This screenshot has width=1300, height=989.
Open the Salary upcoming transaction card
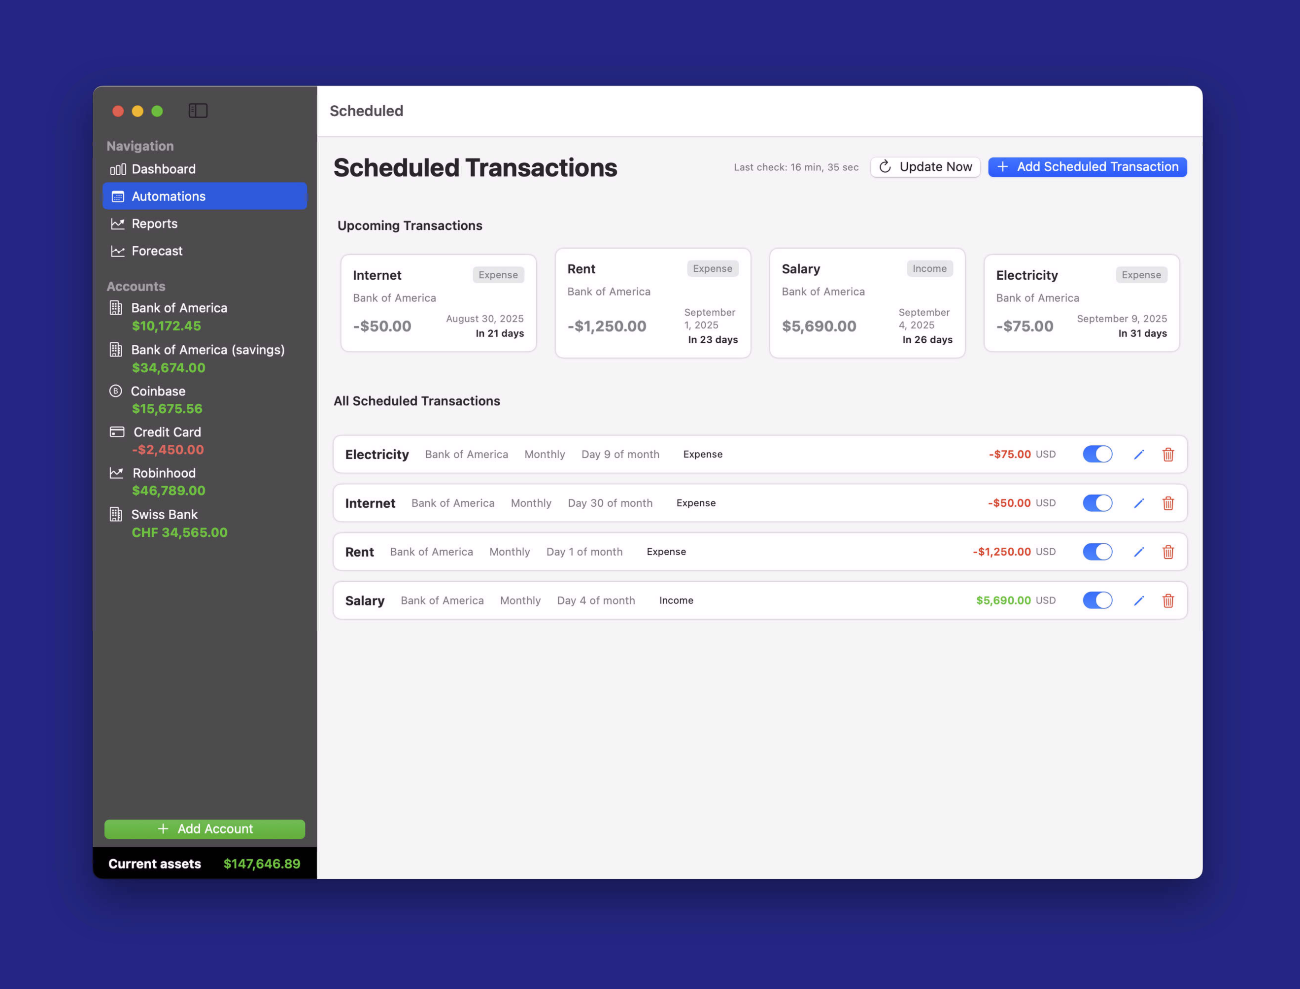[x=867, y=303]
